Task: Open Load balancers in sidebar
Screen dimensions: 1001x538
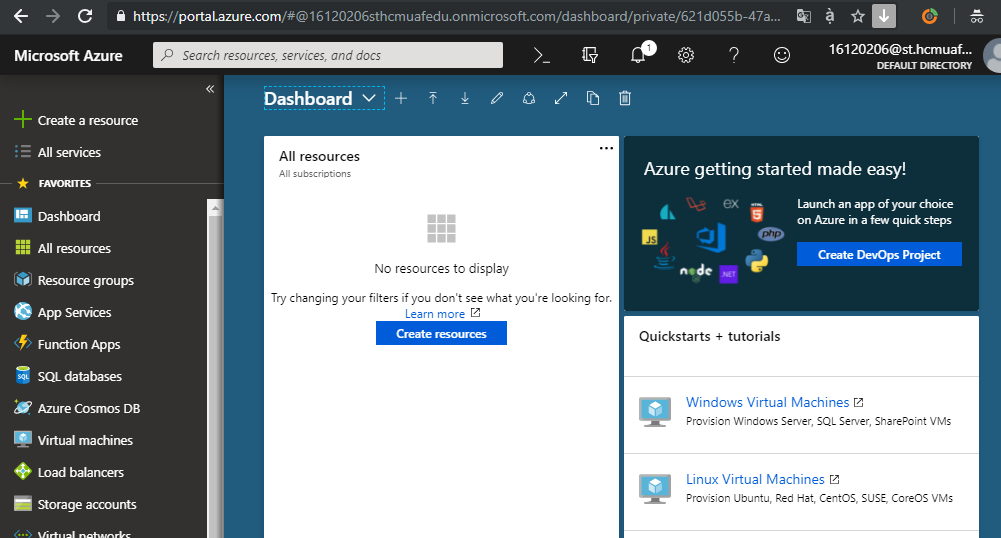Action: (80, 472)
